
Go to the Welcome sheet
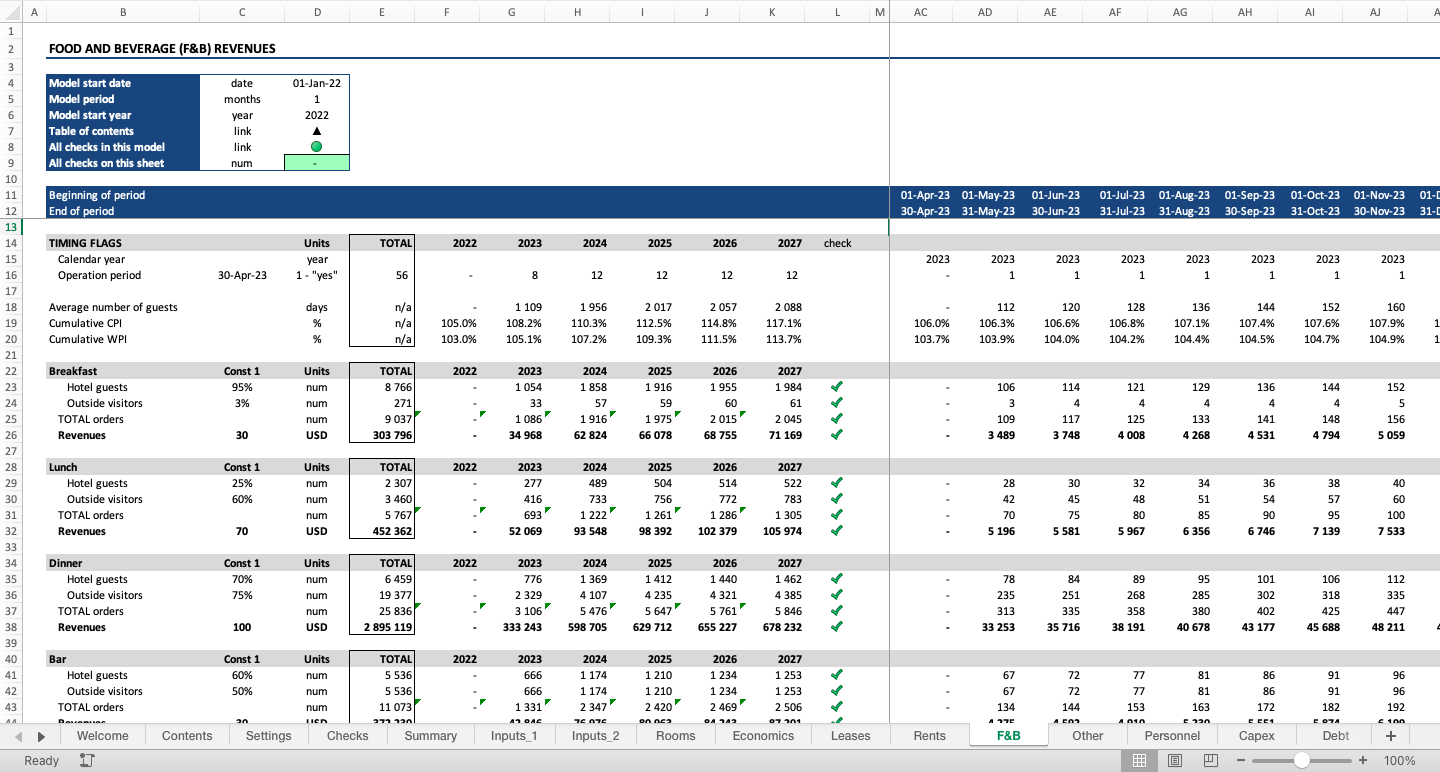point(103,735)
